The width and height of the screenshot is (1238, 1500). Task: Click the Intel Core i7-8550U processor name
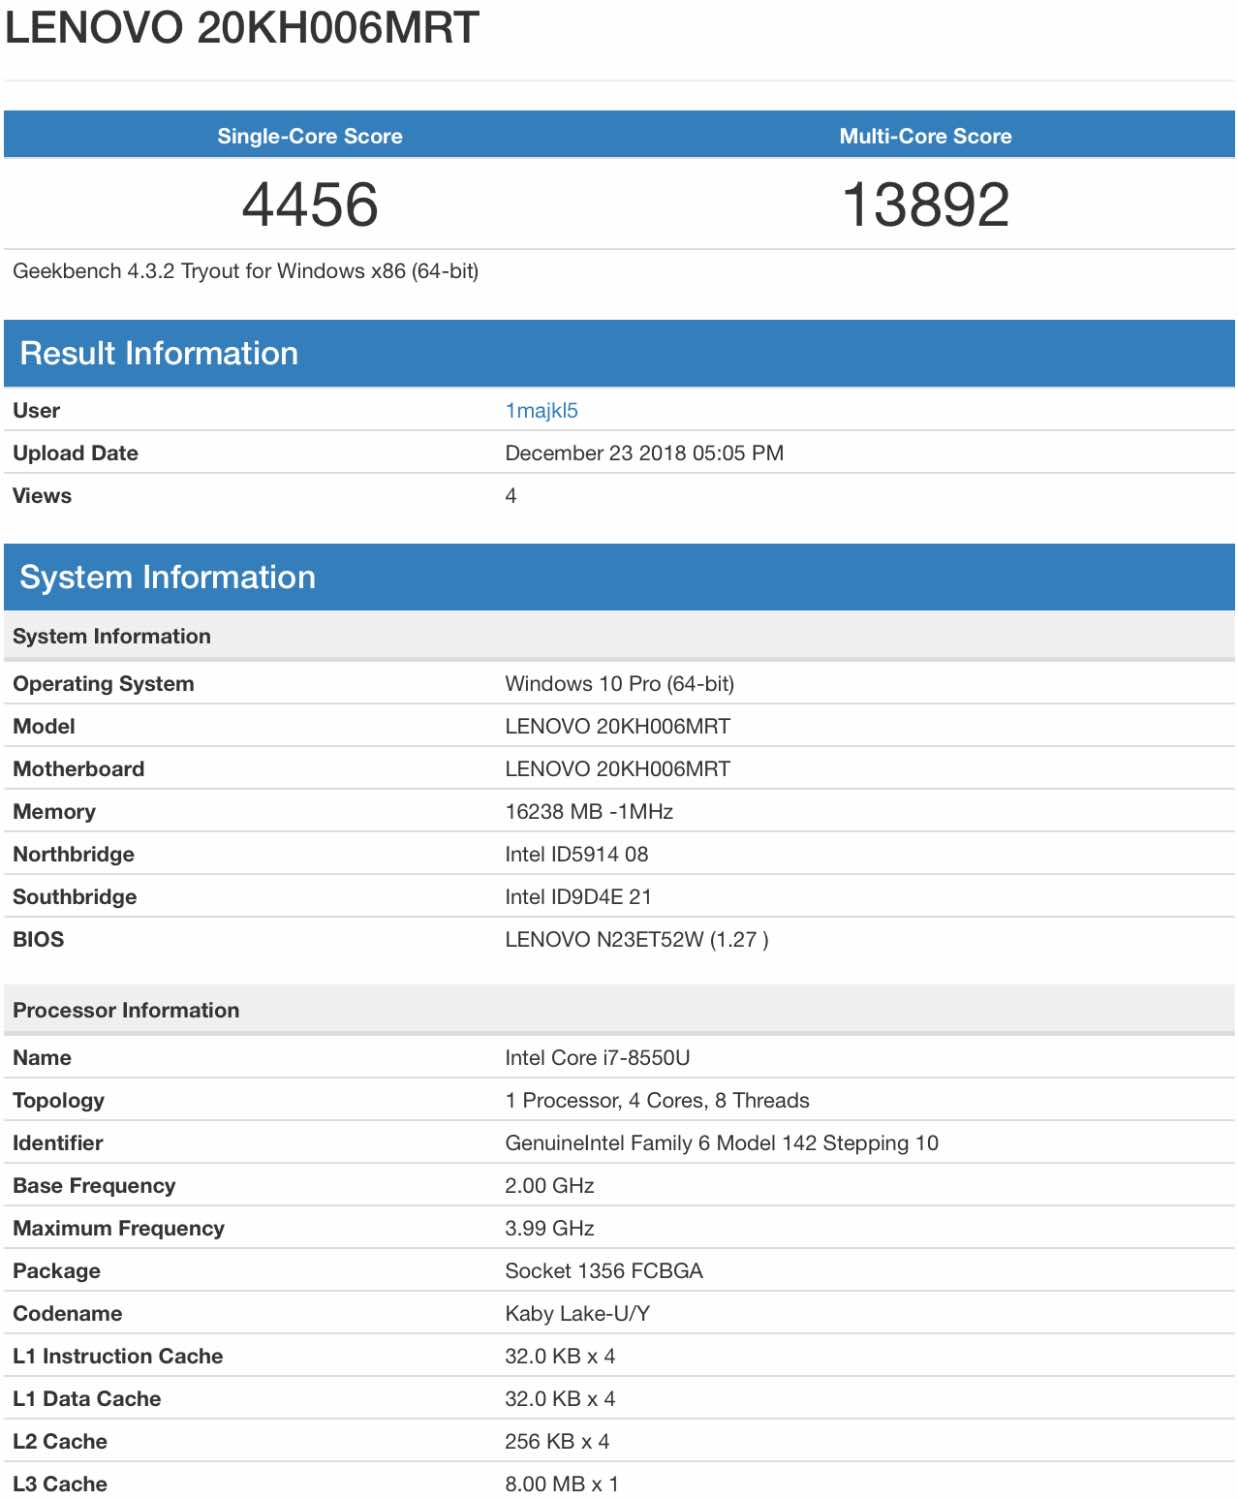(x=597, y=1058)
